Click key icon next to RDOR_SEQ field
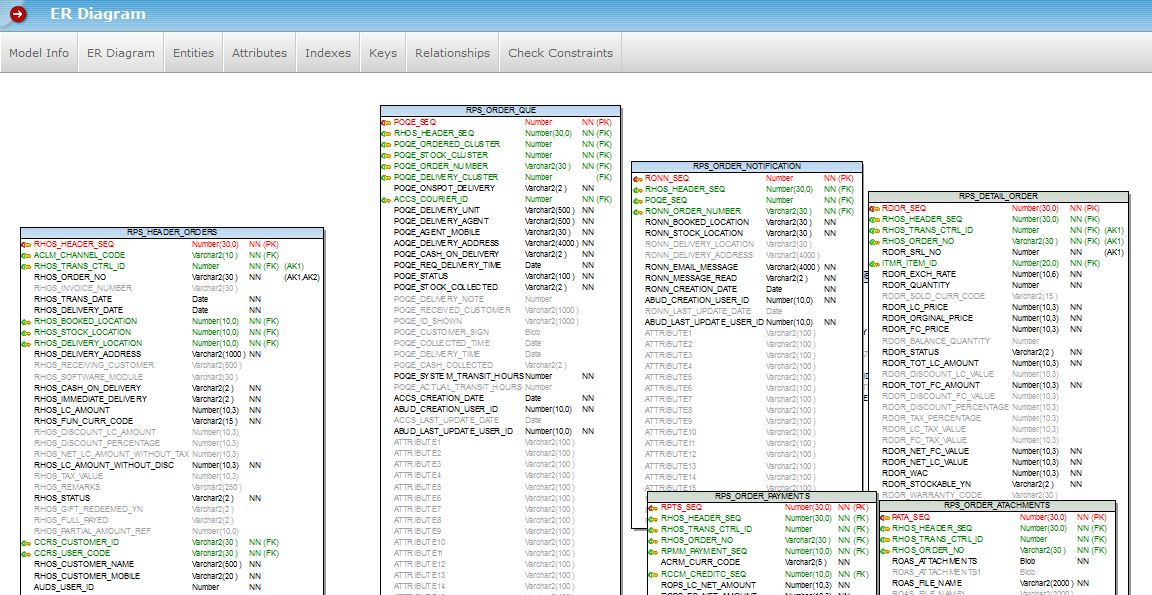Viewport: 1152px width, 595px height. (874, 208)
